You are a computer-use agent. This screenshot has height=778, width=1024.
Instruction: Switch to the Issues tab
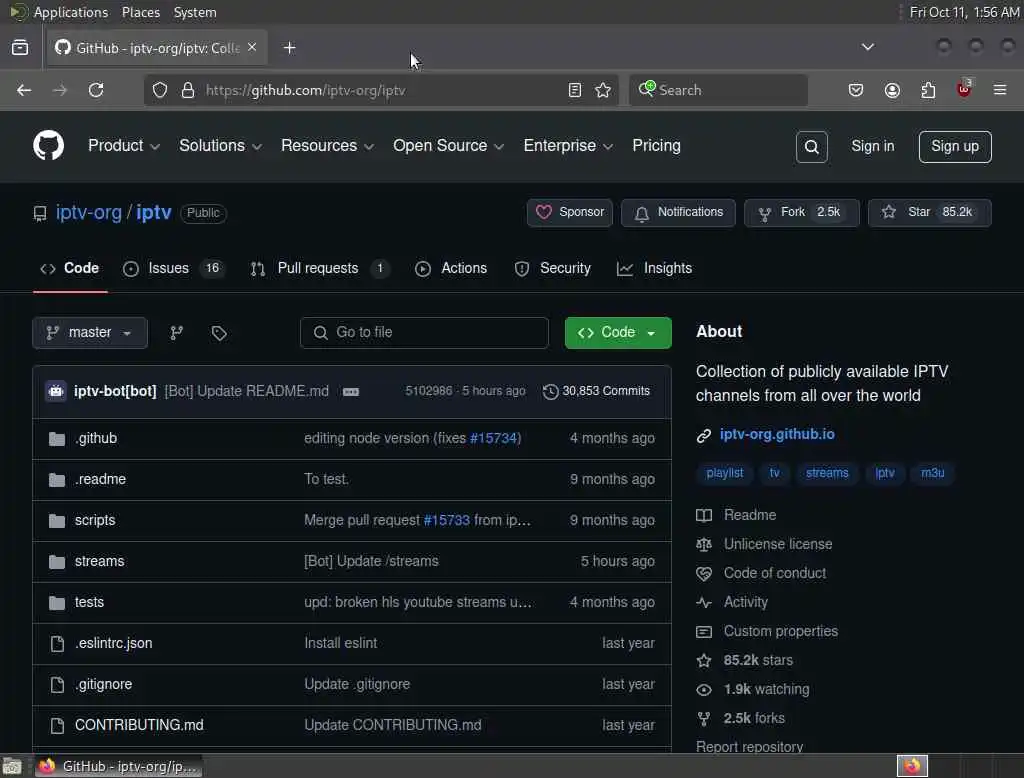pyautogui.click(x=174, y=268)
